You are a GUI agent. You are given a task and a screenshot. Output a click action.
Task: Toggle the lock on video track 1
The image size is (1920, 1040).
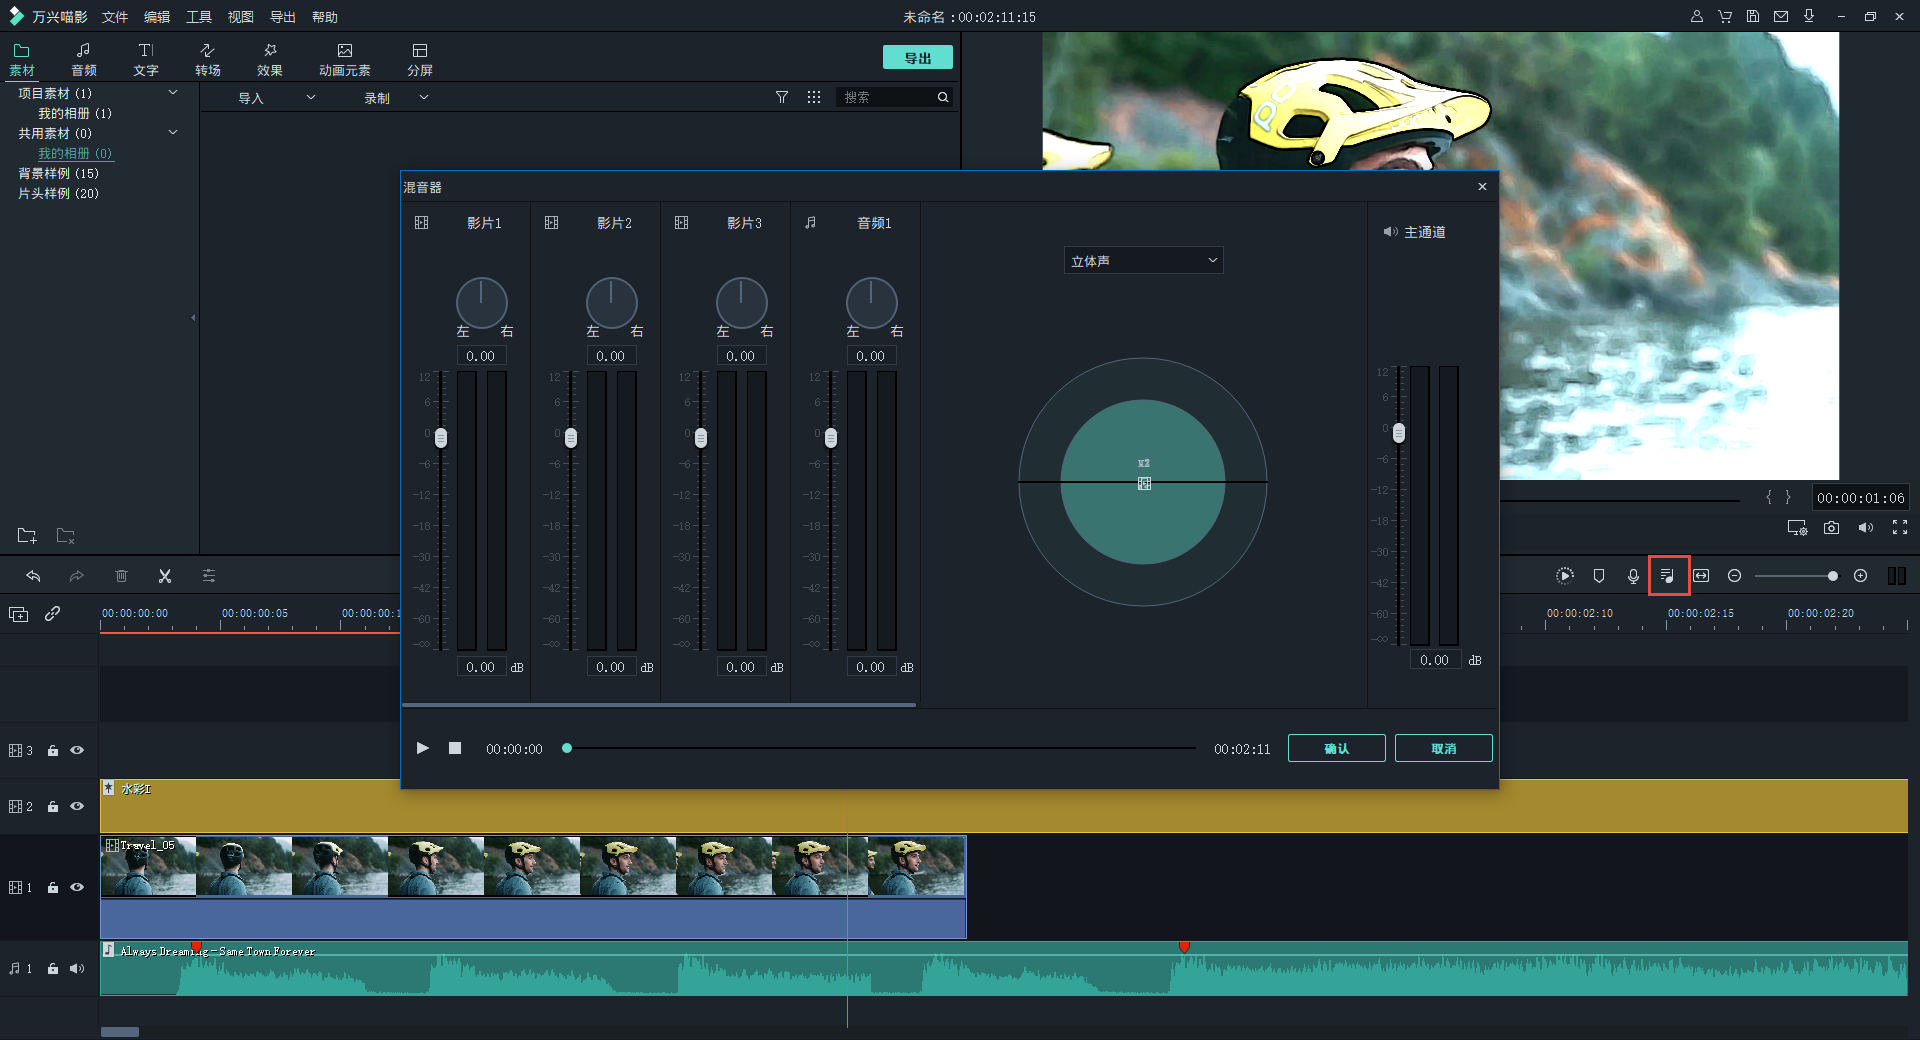pos(53,888)
